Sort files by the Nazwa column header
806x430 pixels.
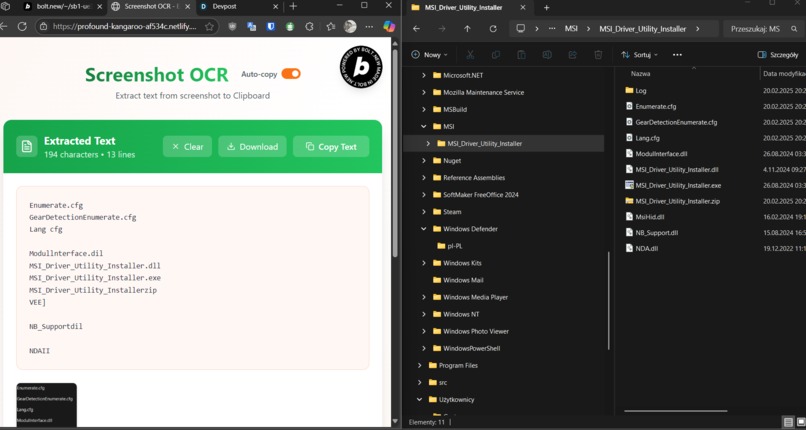640,73
